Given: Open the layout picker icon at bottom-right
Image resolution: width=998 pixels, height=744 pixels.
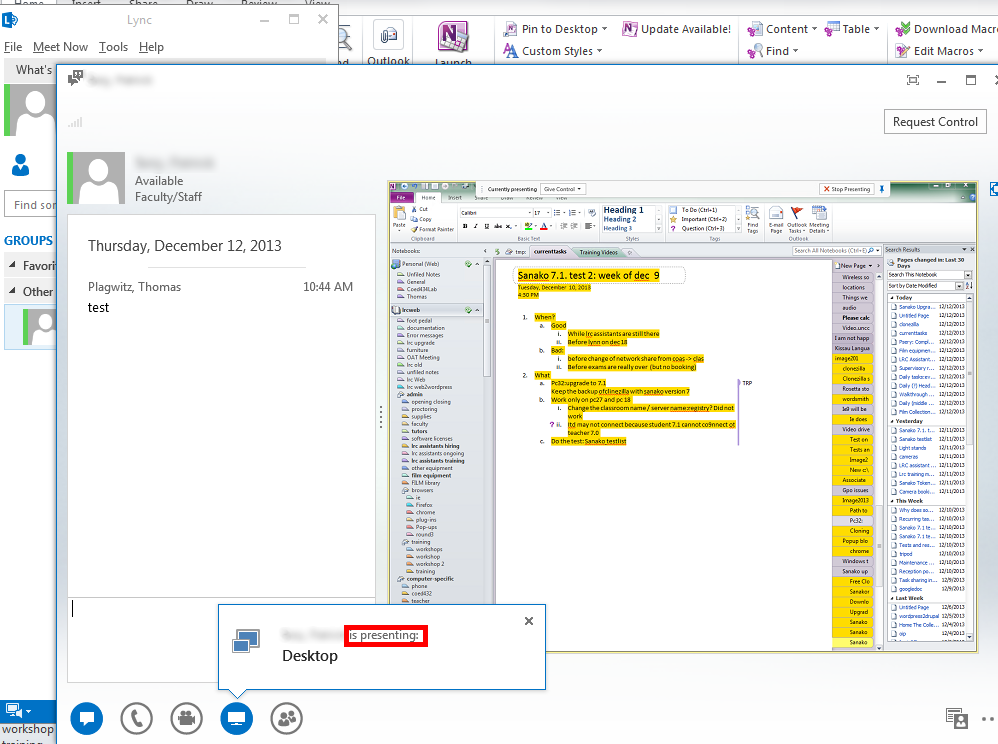Looking at the screenshot, I should (x=956, y=718).
